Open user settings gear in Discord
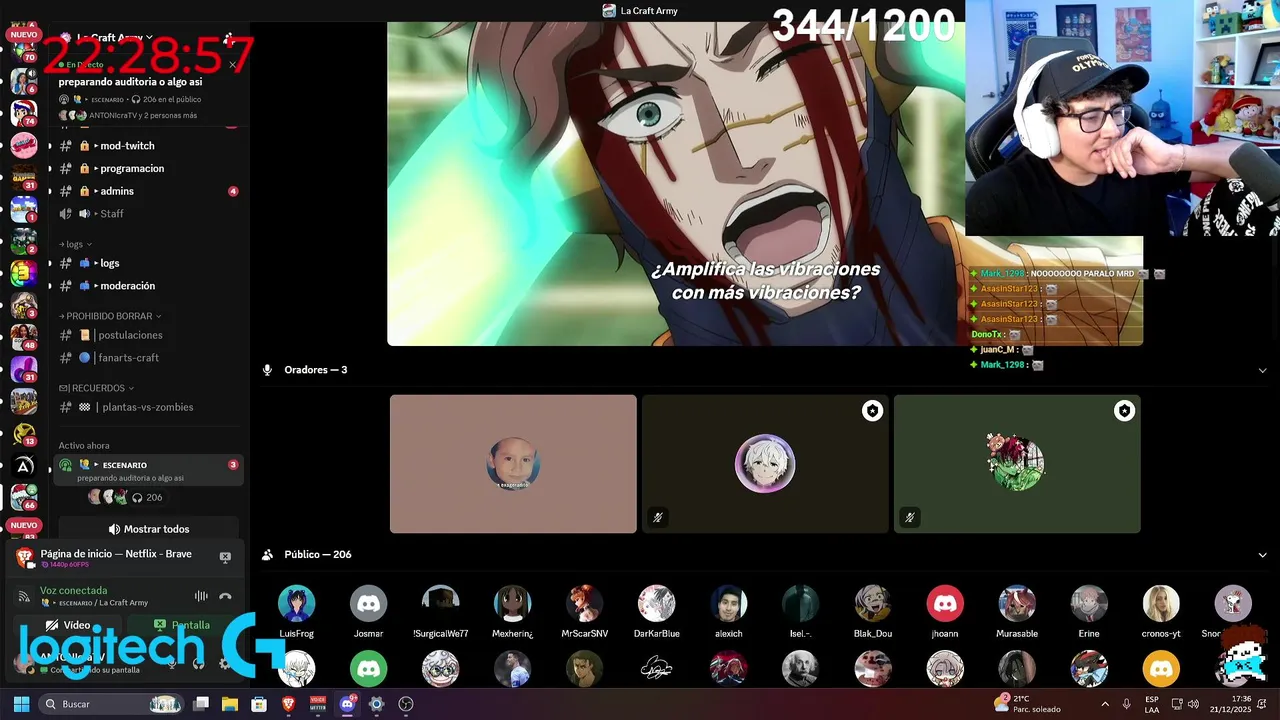 pyautogui.click(x=224, y=663)
